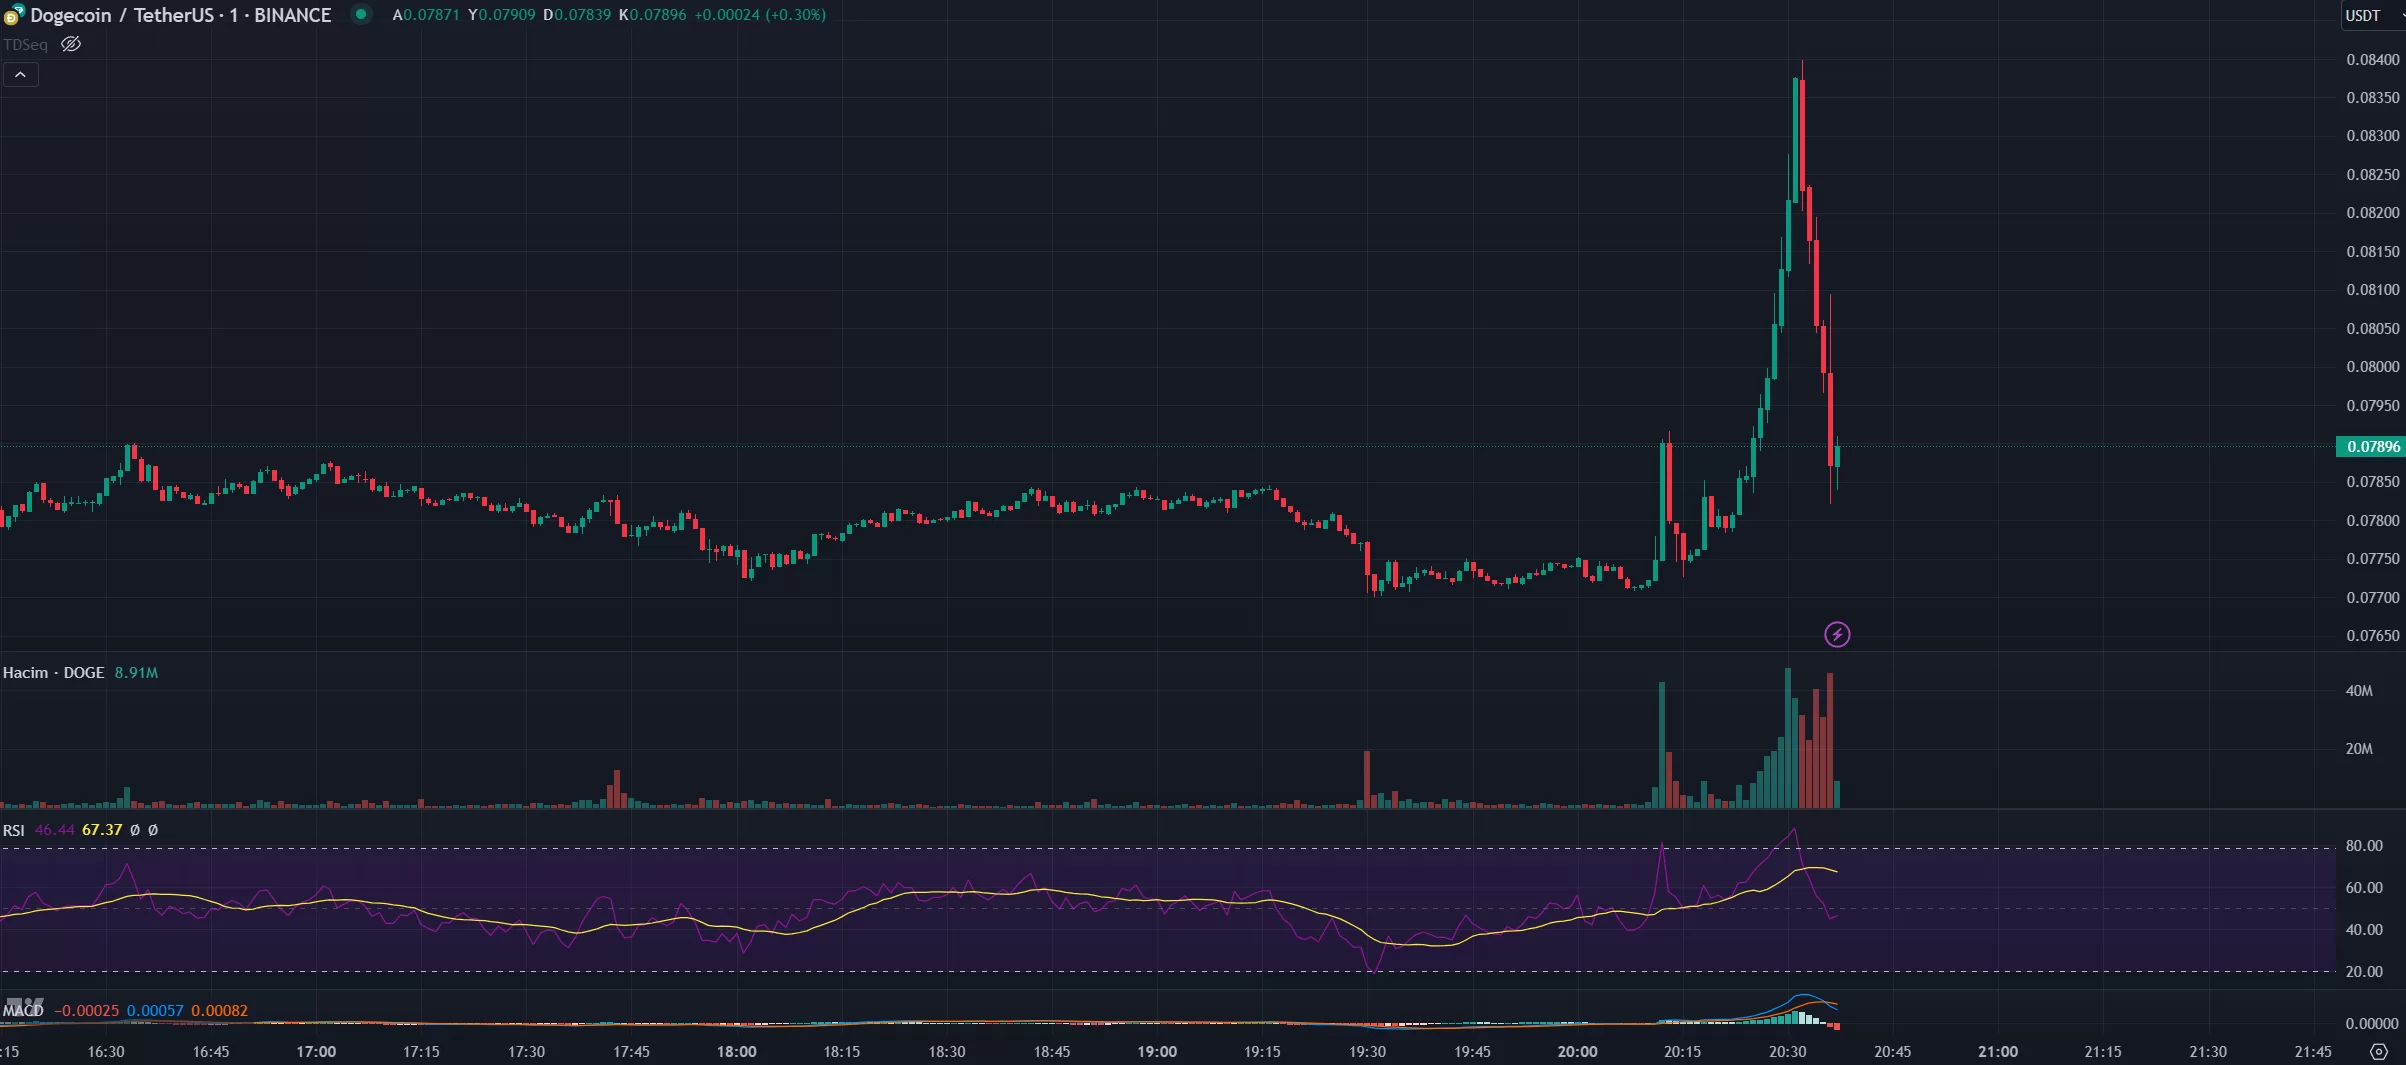The height and width of the screenshot is (1065, 2406).
Task: Click the 40M label on volume scale
Action: click(x=2359, y=691)
